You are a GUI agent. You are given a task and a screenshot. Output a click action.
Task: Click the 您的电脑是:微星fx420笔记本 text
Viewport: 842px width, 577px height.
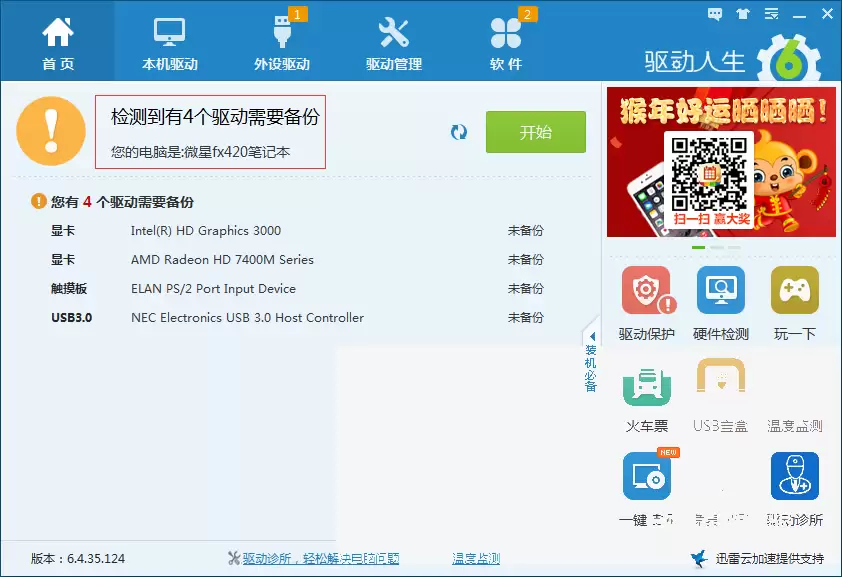(200, 152)
